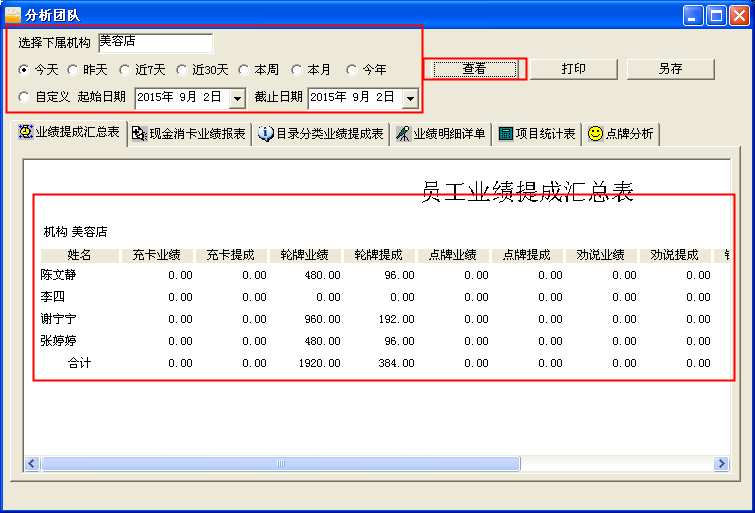Screen dimensions: 755x513
Task: Click the scroll right arrow
Action: pyautogui.click(x=721, y=463)
